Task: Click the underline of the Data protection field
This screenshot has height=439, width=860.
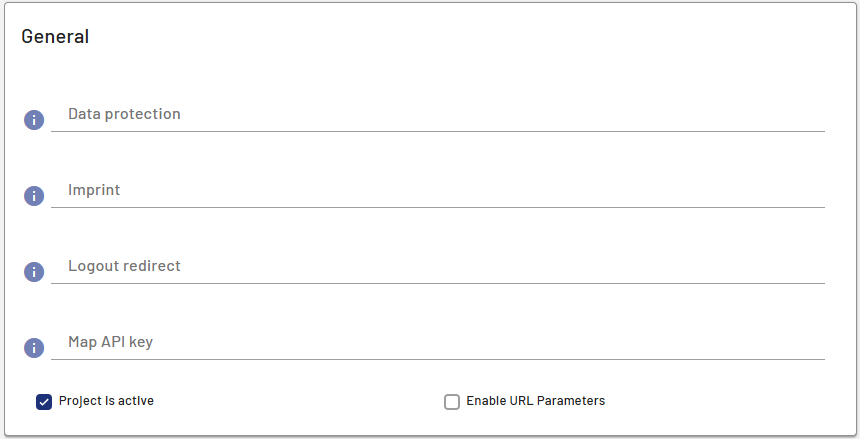Action: (x=438, y=131)
